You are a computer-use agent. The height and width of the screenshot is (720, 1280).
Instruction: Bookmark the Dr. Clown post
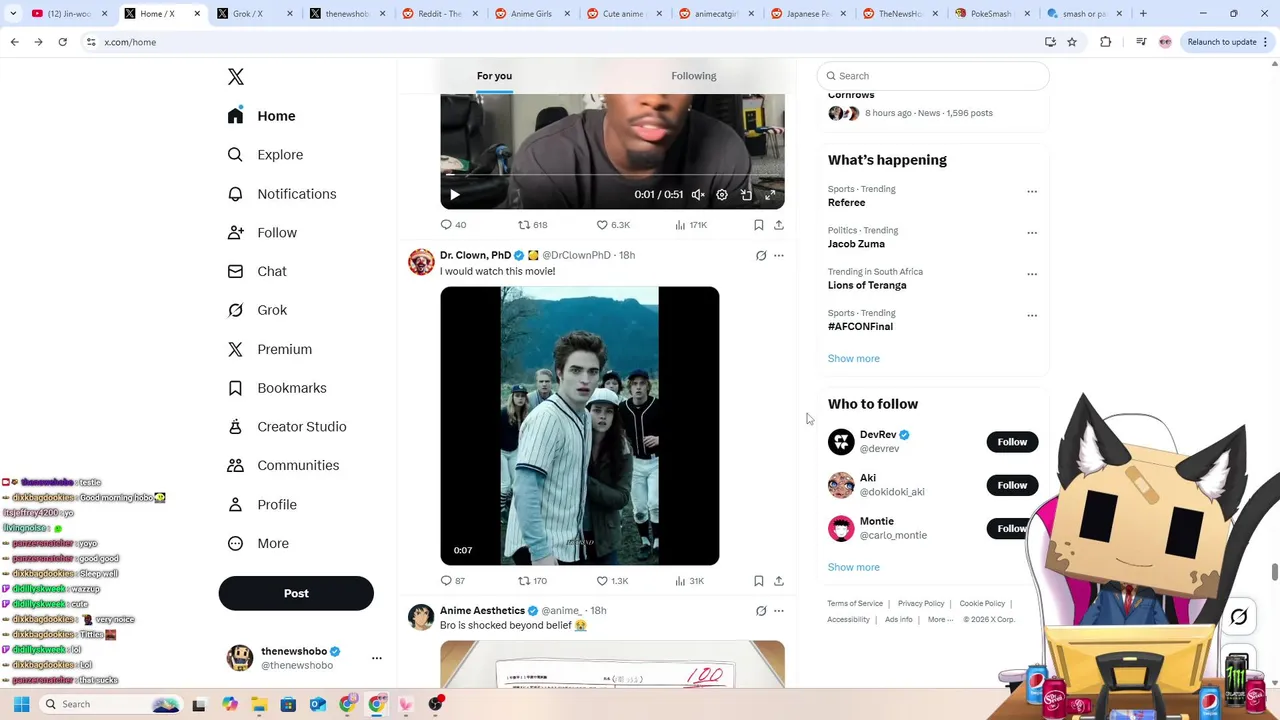759,581
